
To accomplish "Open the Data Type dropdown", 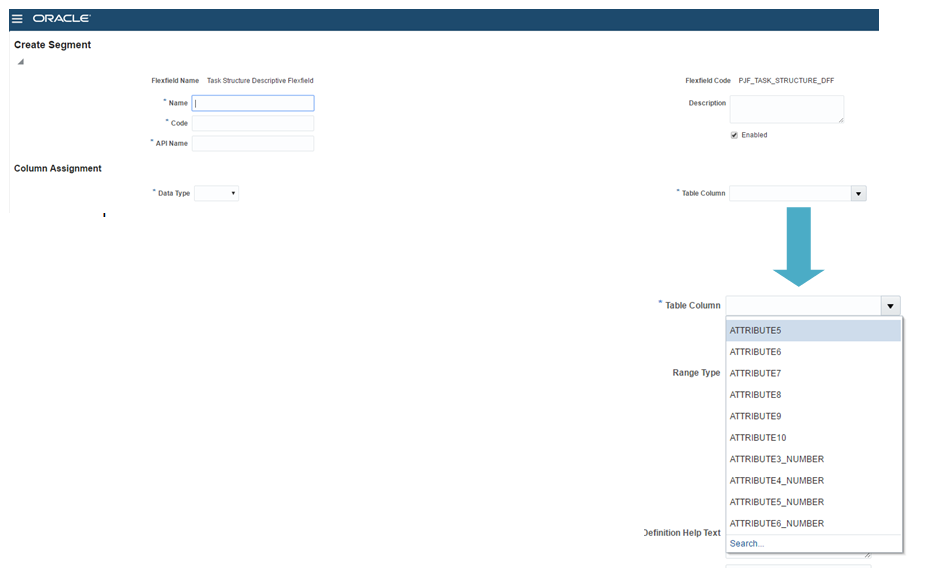I will point(216,193).
